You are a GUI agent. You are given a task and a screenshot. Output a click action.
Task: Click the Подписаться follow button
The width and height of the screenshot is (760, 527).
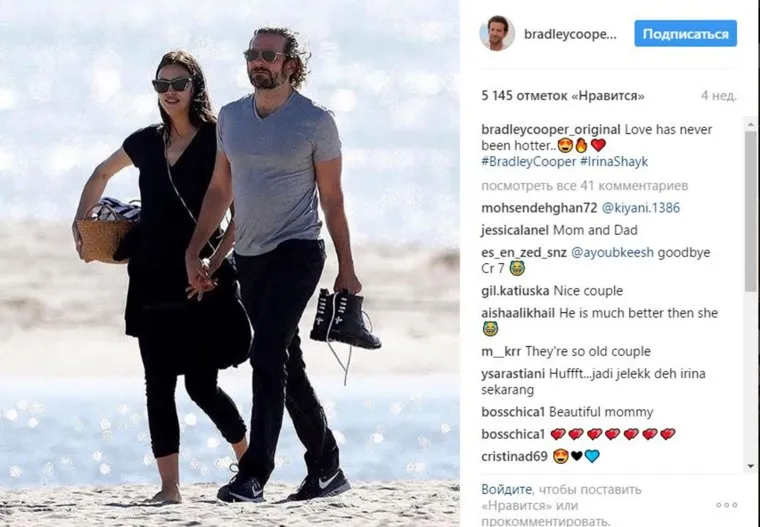click(x=685, y=33)
